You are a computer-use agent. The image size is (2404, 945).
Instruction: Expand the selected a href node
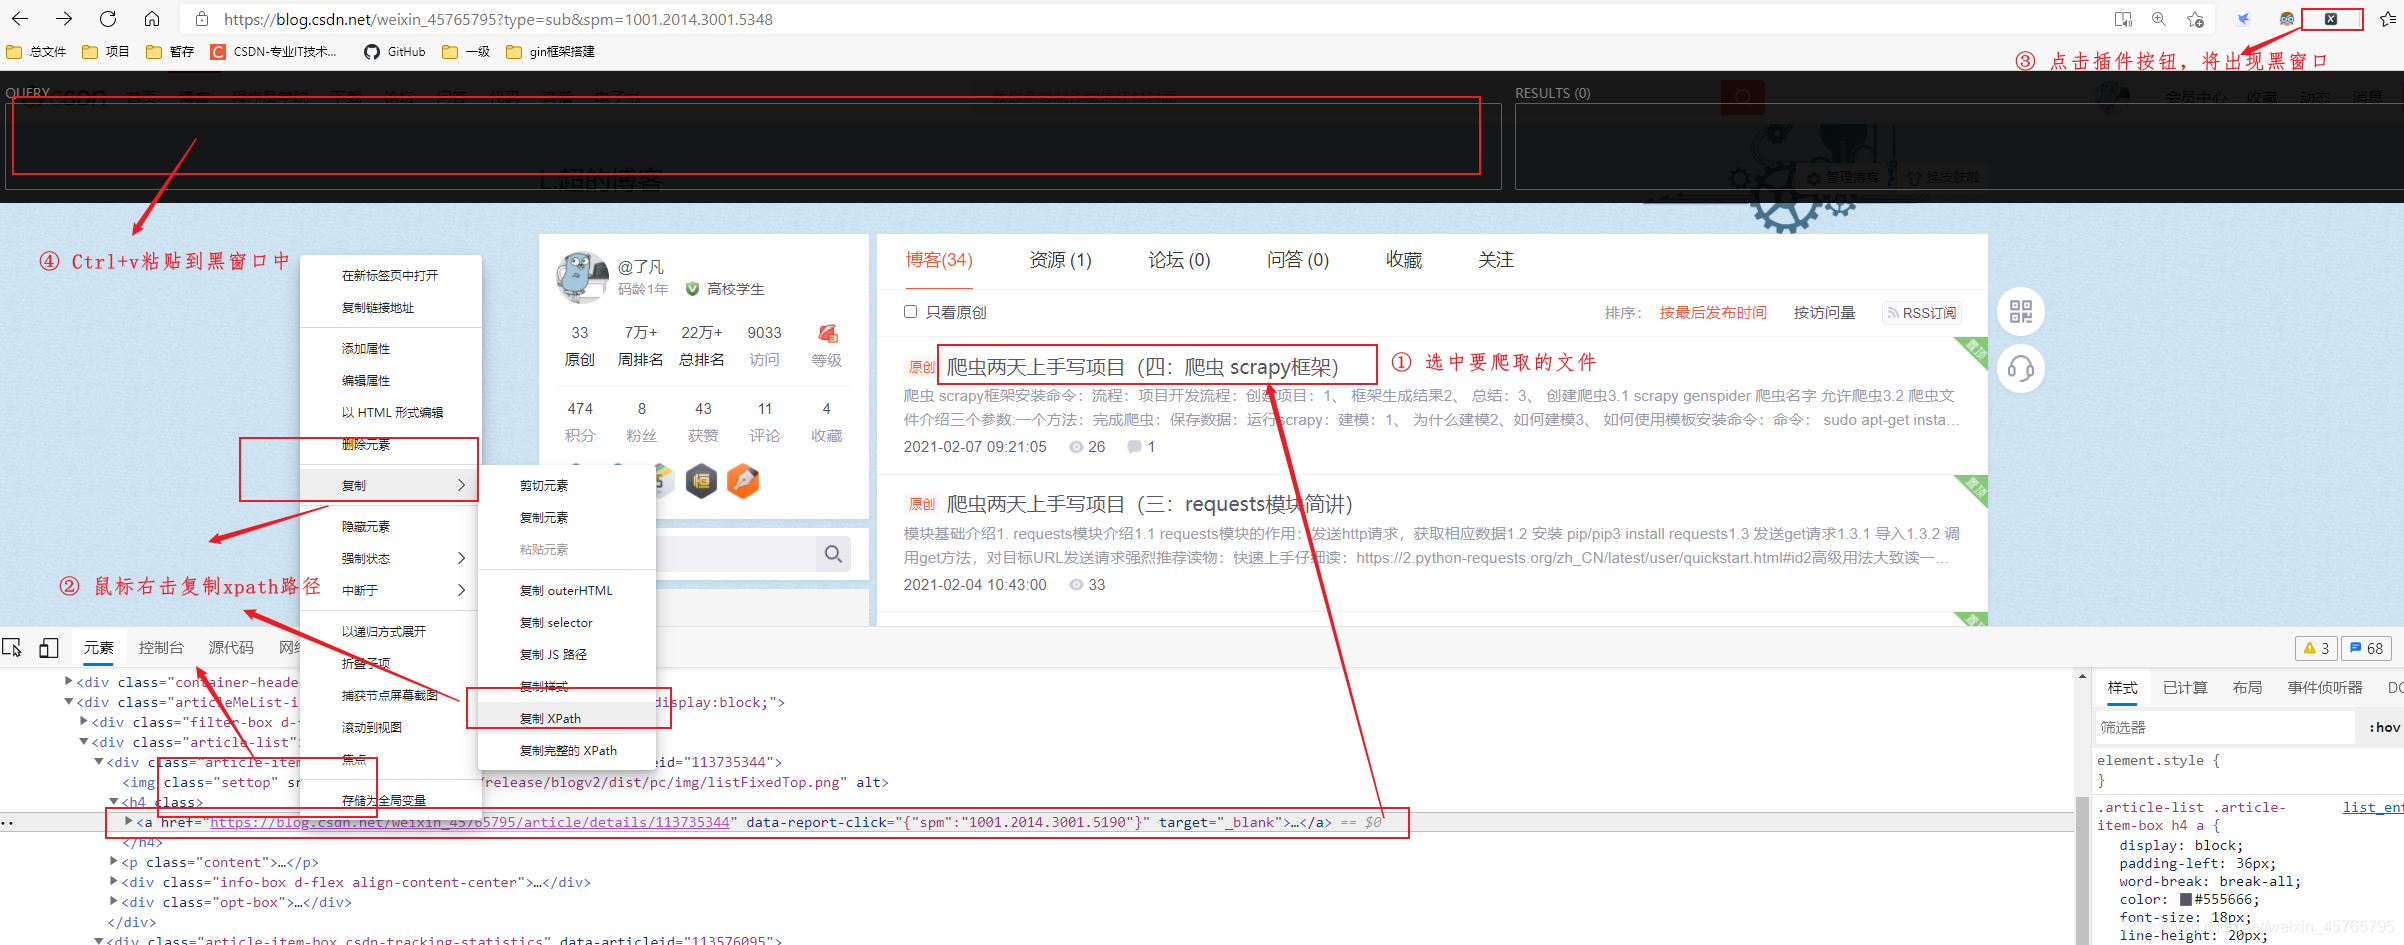click(129, 821)
